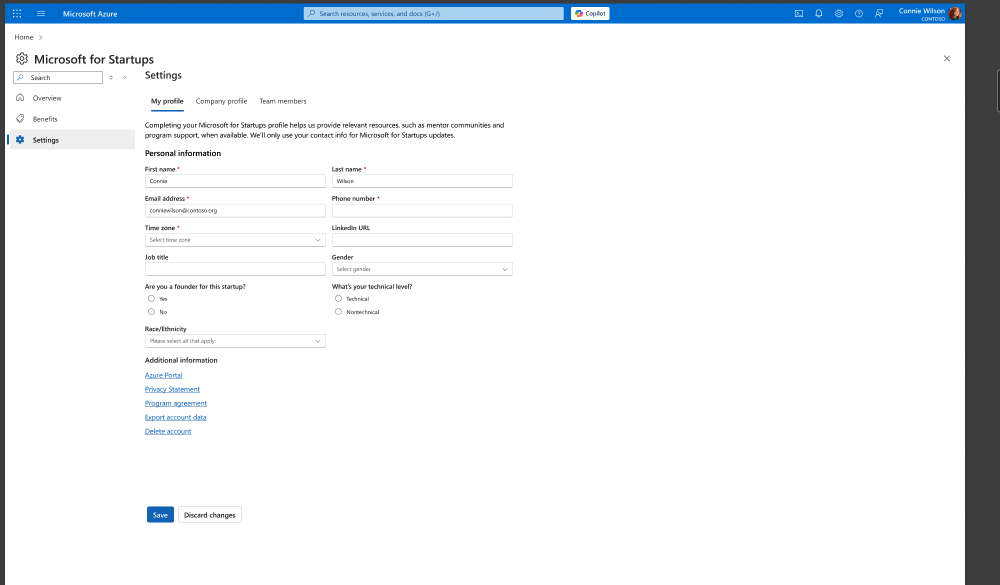Click the global search resources box

click(x=434, y=13)
